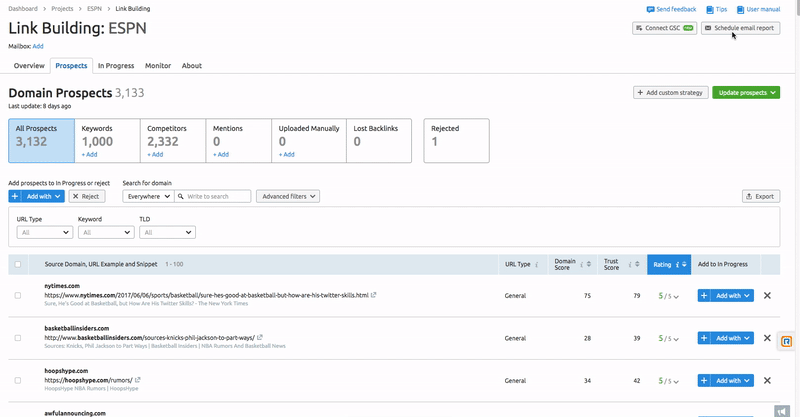The height and width of the screenshot is (417, 800).
Task: Reject hoopshype.com prospect with X icon
Action: coord(767,380)
